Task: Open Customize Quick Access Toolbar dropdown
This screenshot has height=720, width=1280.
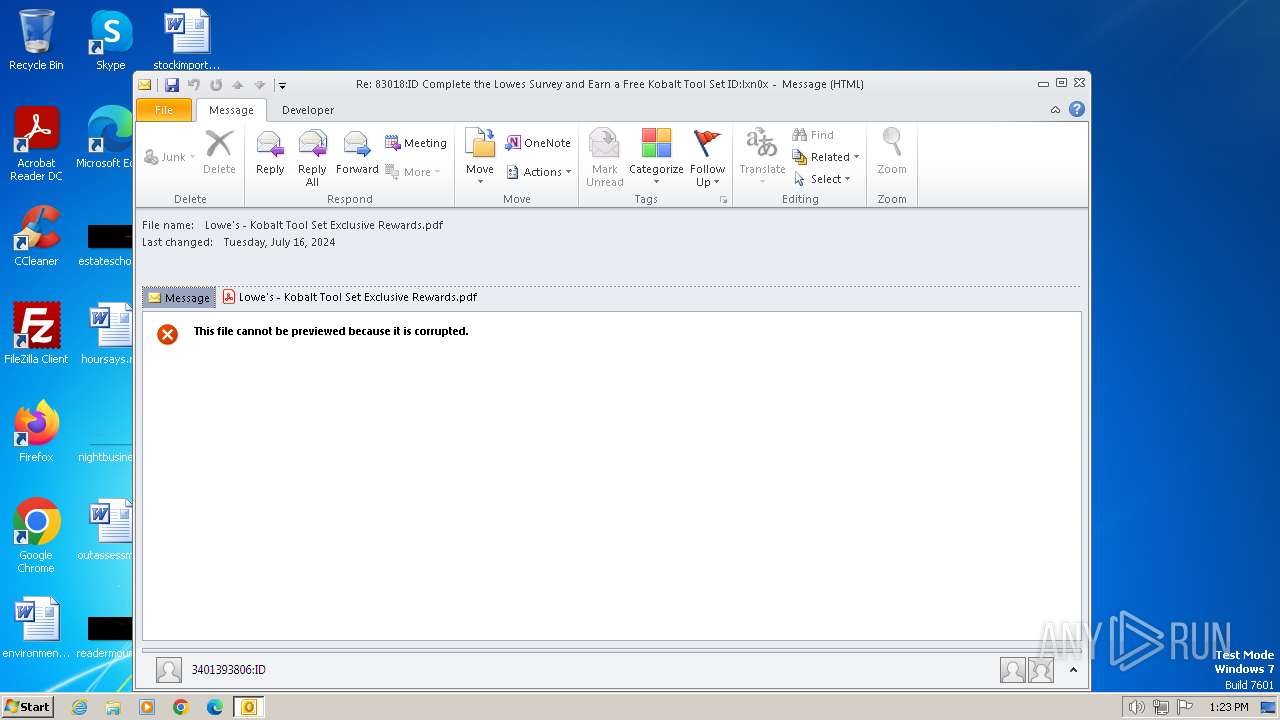Action: [x=282, y=86]
